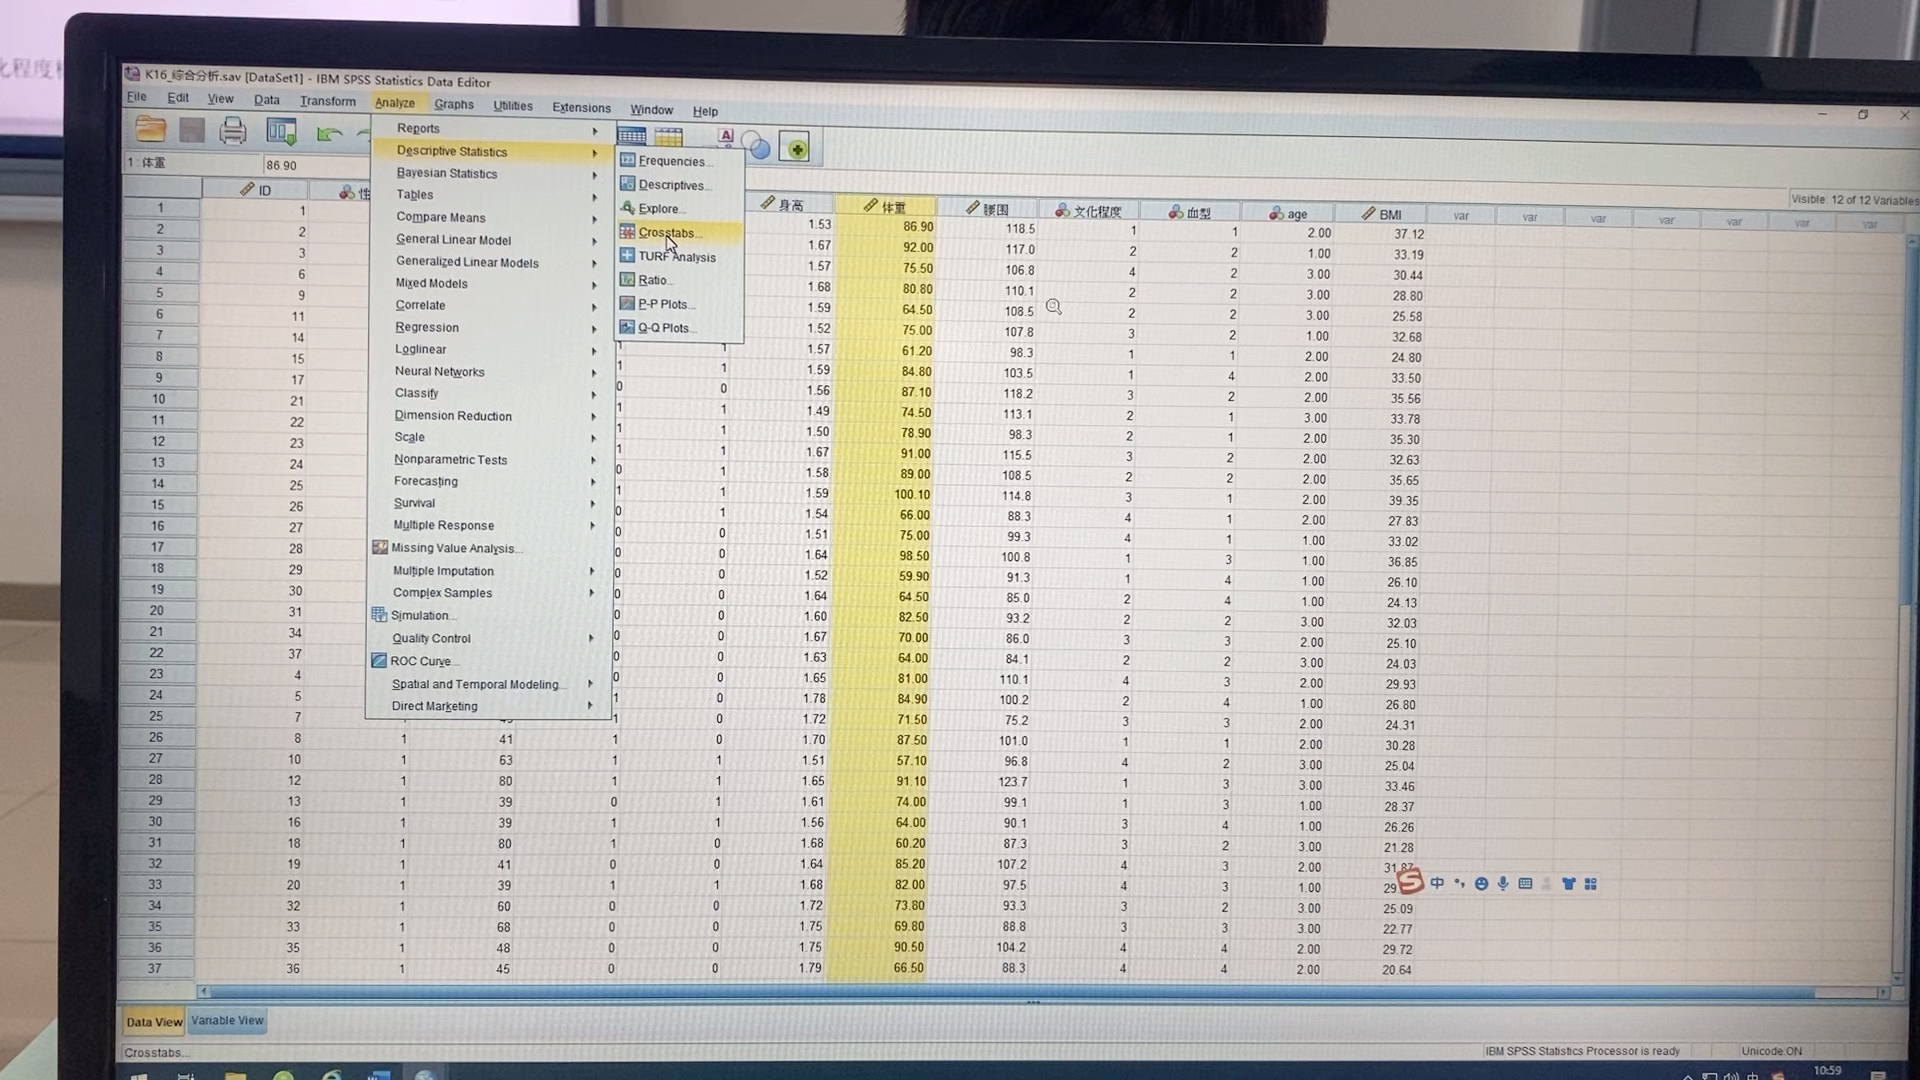Expand the Regression submenu

(427, 327)
